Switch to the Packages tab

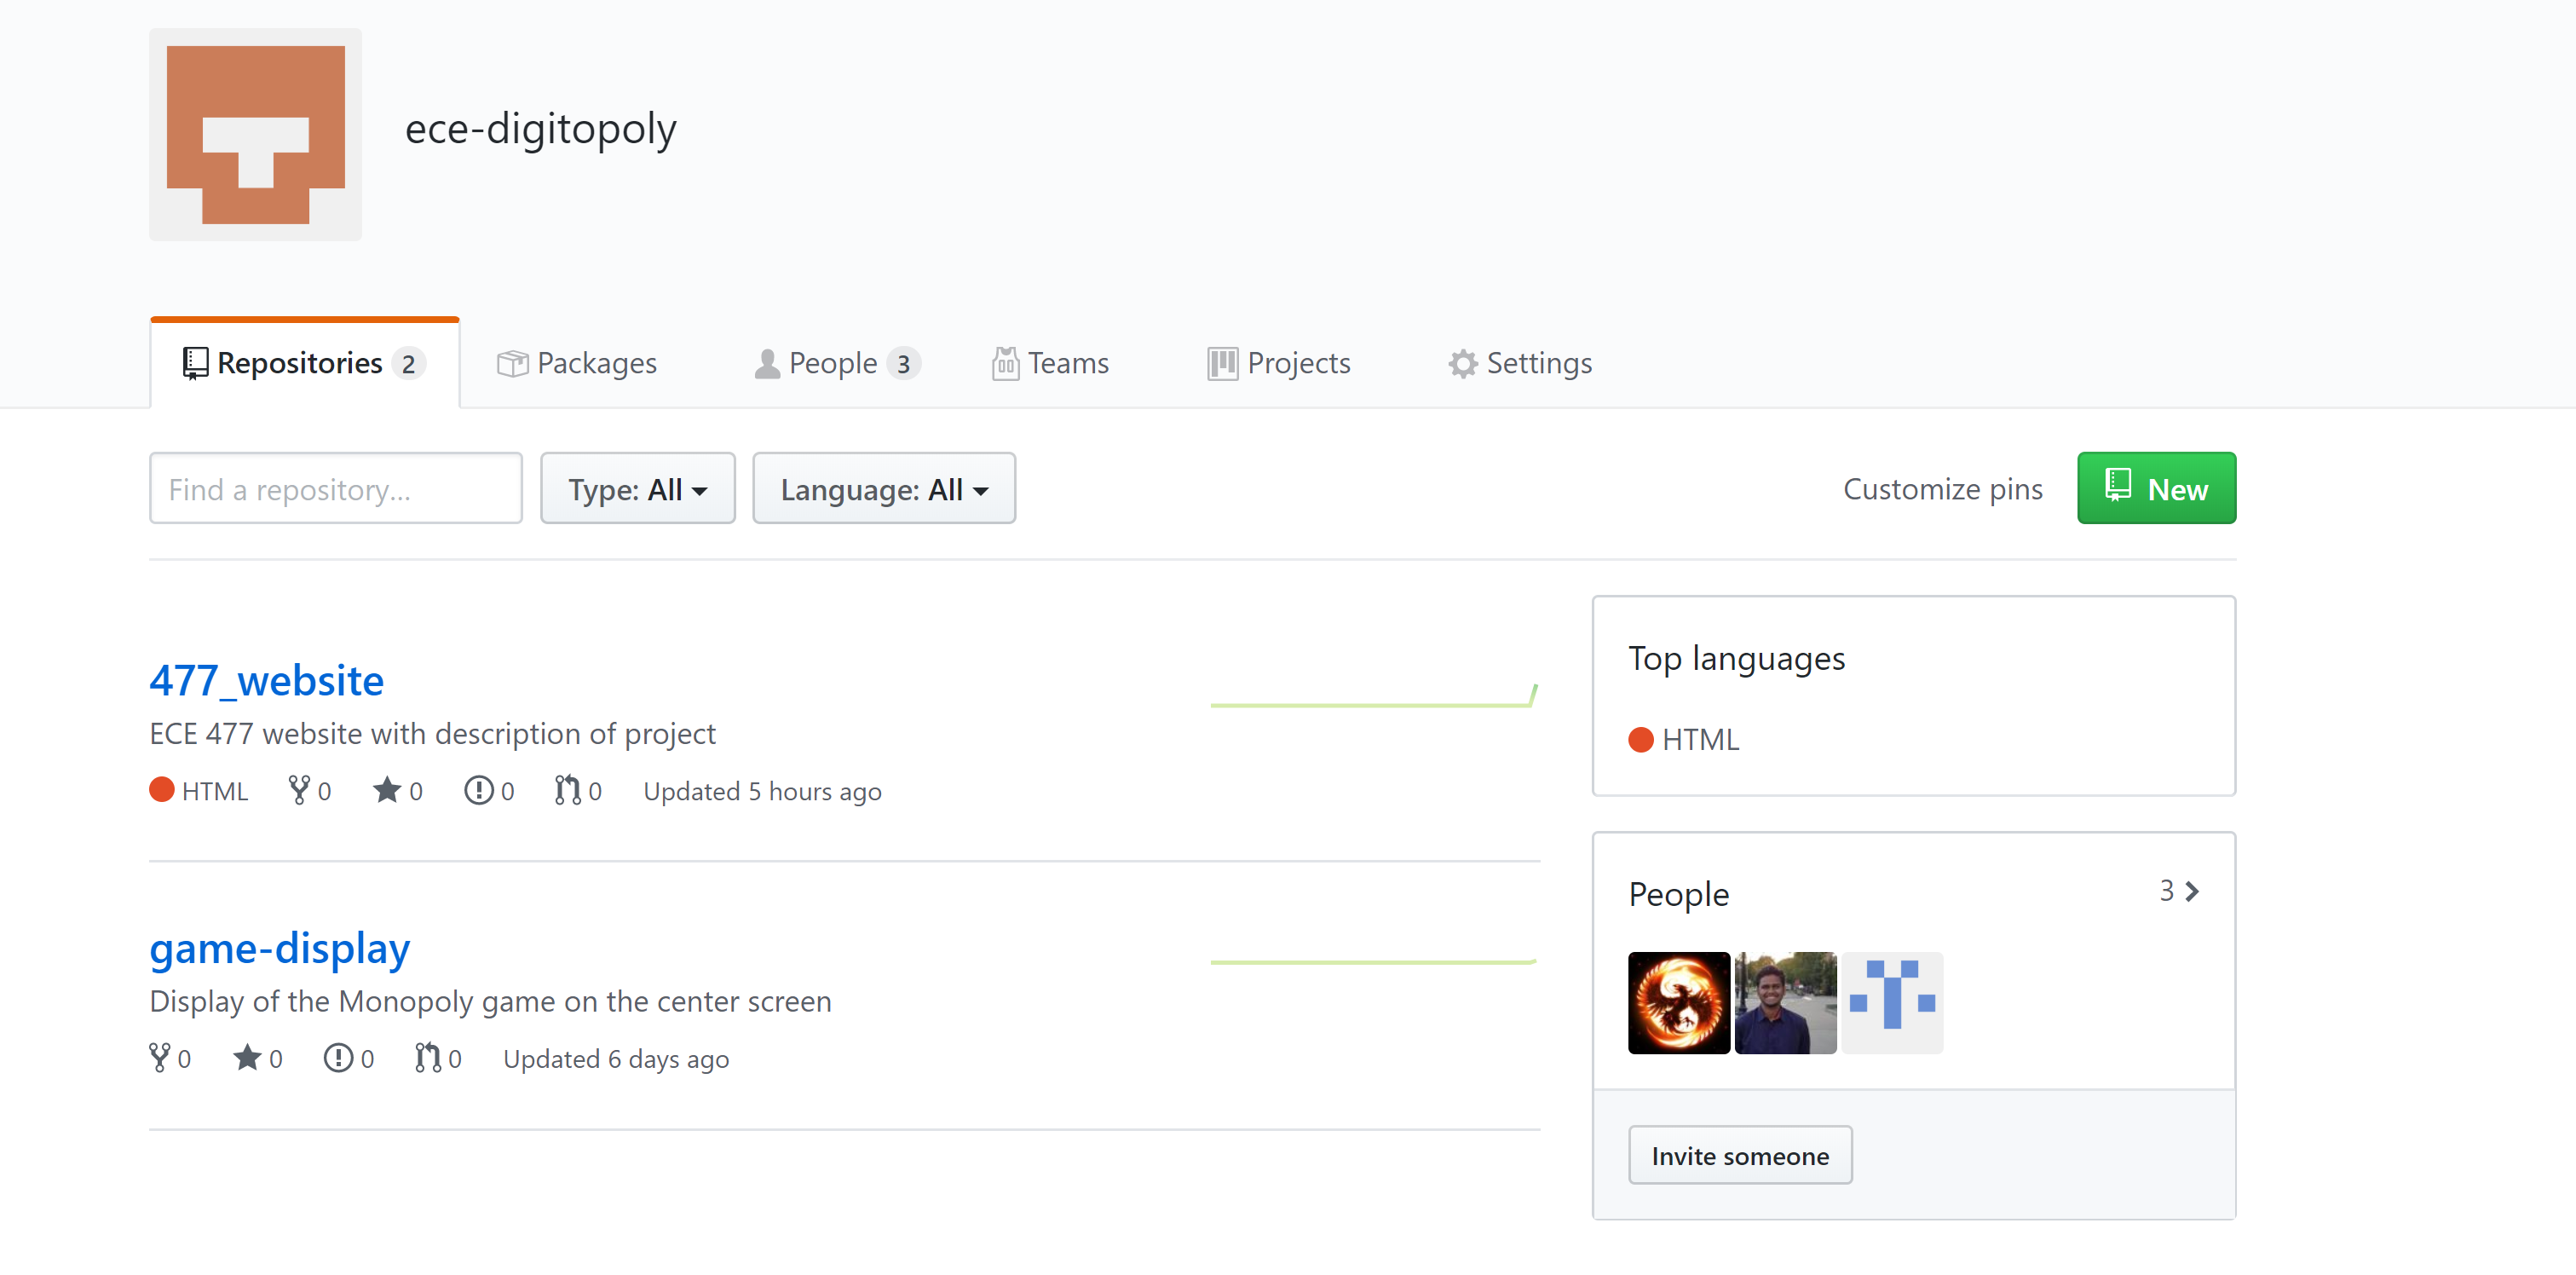(577, 363)
